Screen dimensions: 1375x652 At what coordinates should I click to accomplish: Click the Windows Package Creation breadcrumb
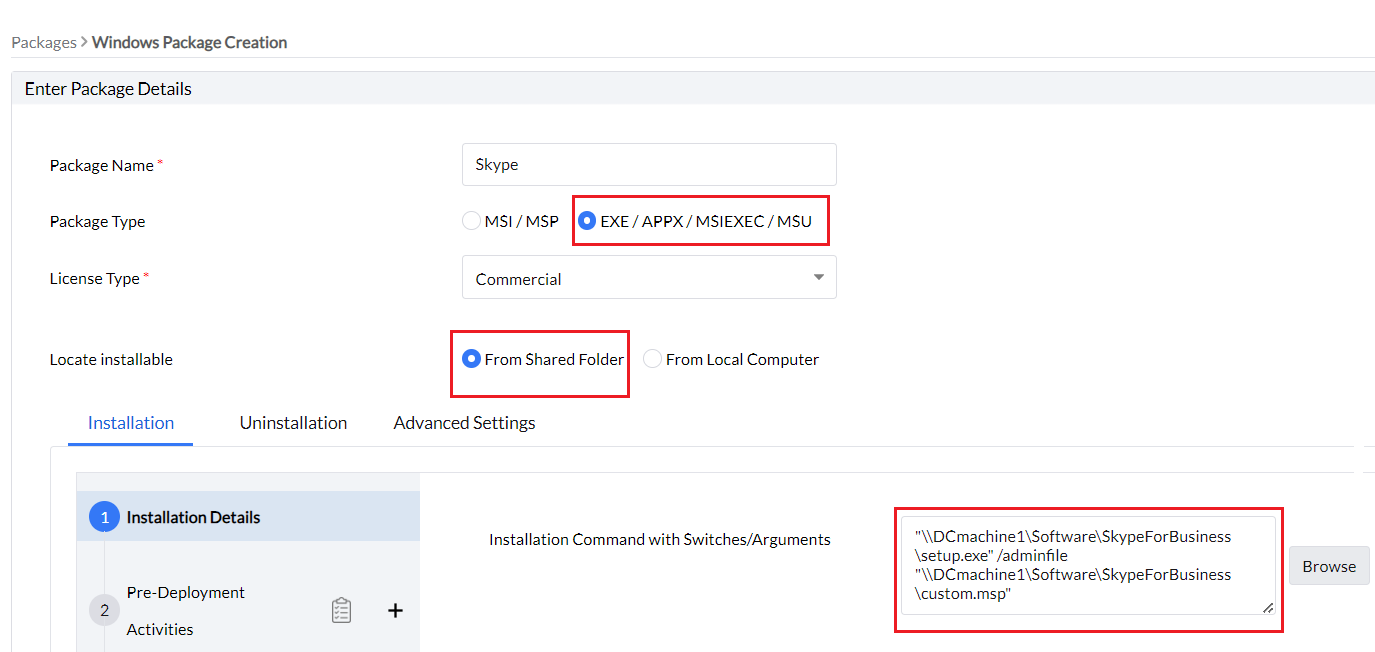189,42
